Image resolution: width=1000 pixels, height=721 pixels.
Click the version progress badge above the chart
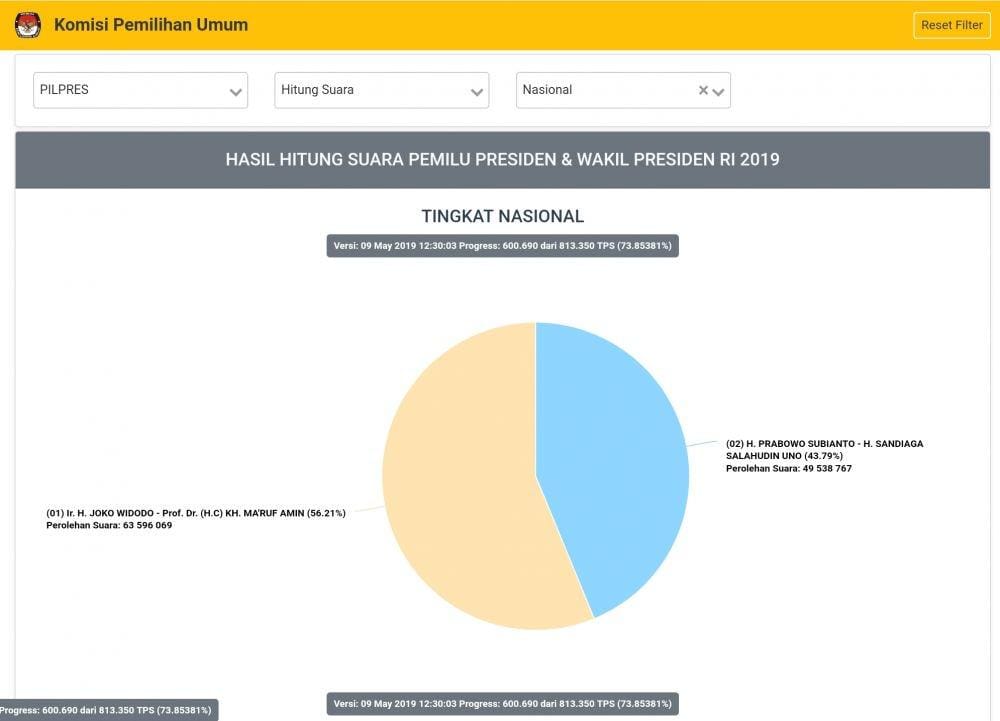pos(502,246)
